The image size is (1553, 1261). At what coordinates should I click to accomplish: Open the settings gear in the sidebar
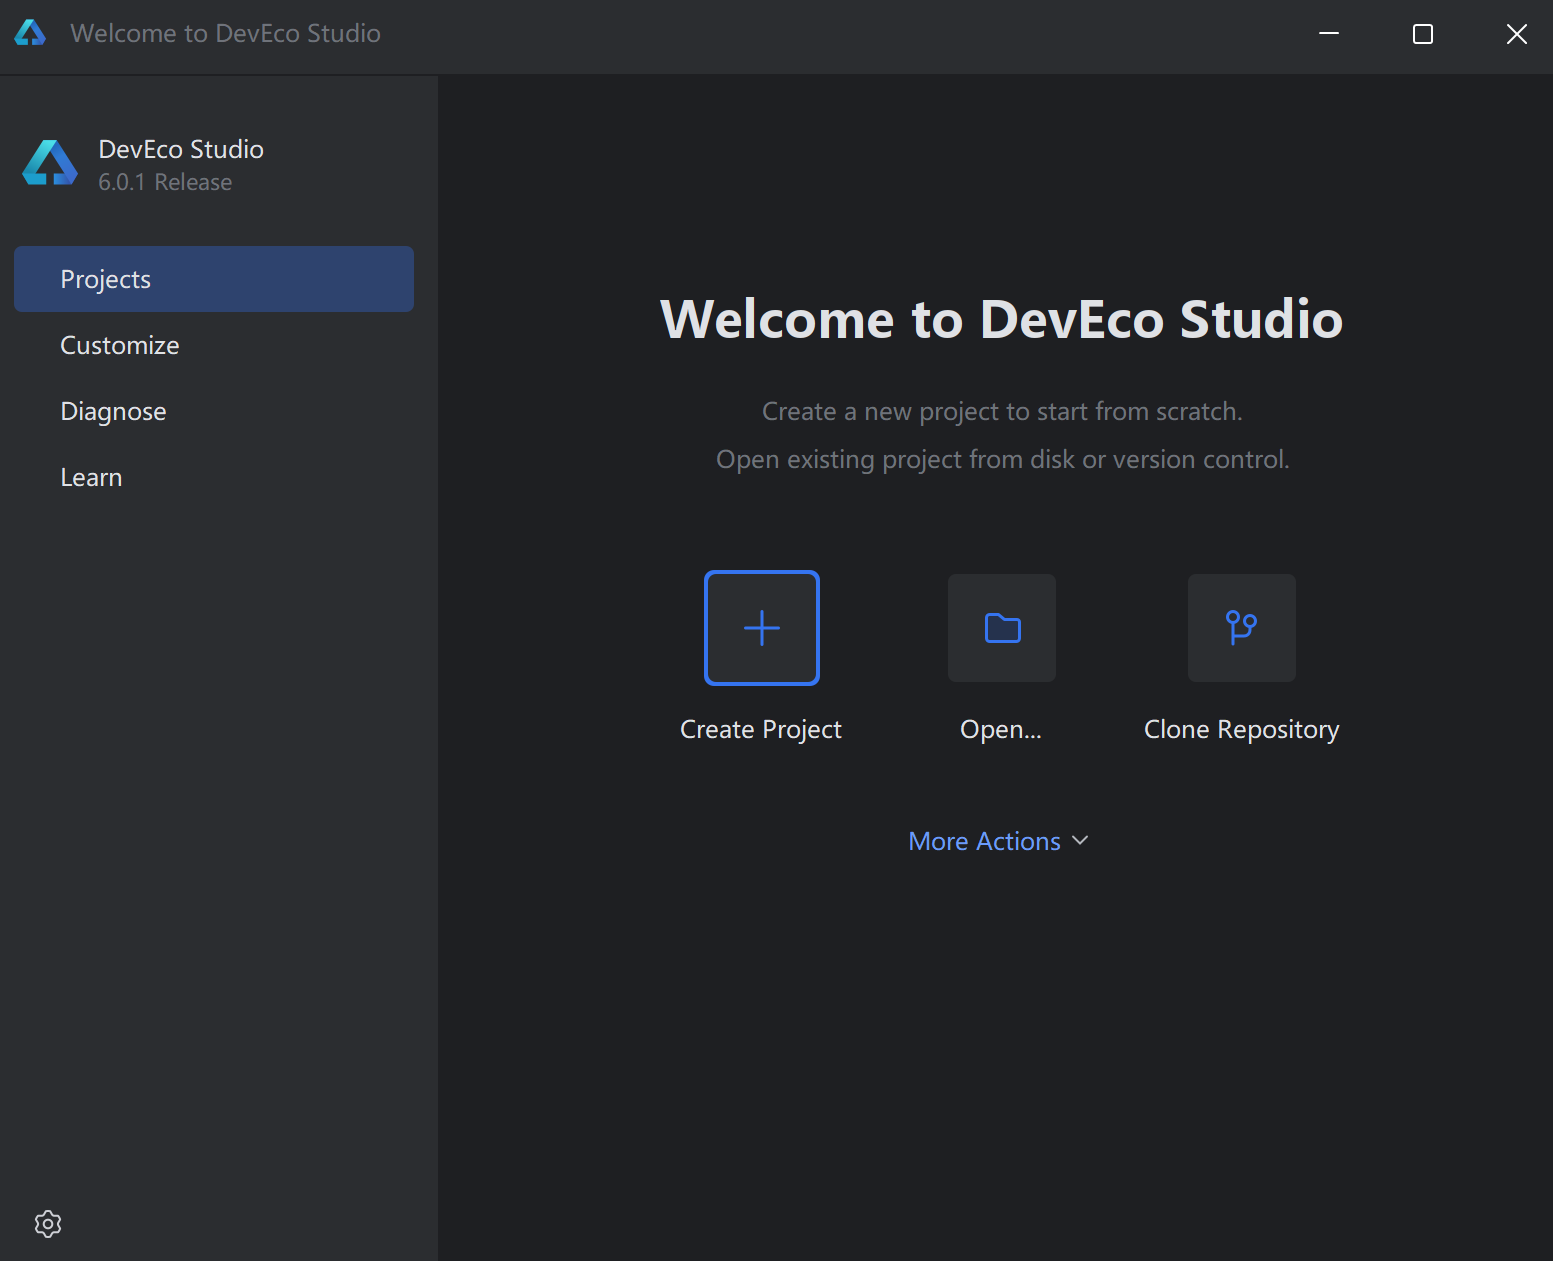point(48,1224)
